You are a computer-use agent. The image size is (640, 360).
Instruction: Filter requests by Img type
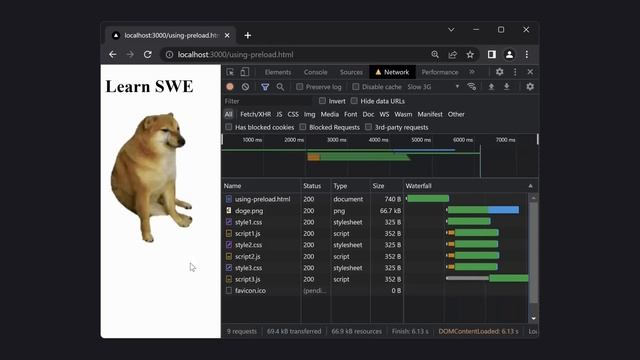tap(309, 114)
